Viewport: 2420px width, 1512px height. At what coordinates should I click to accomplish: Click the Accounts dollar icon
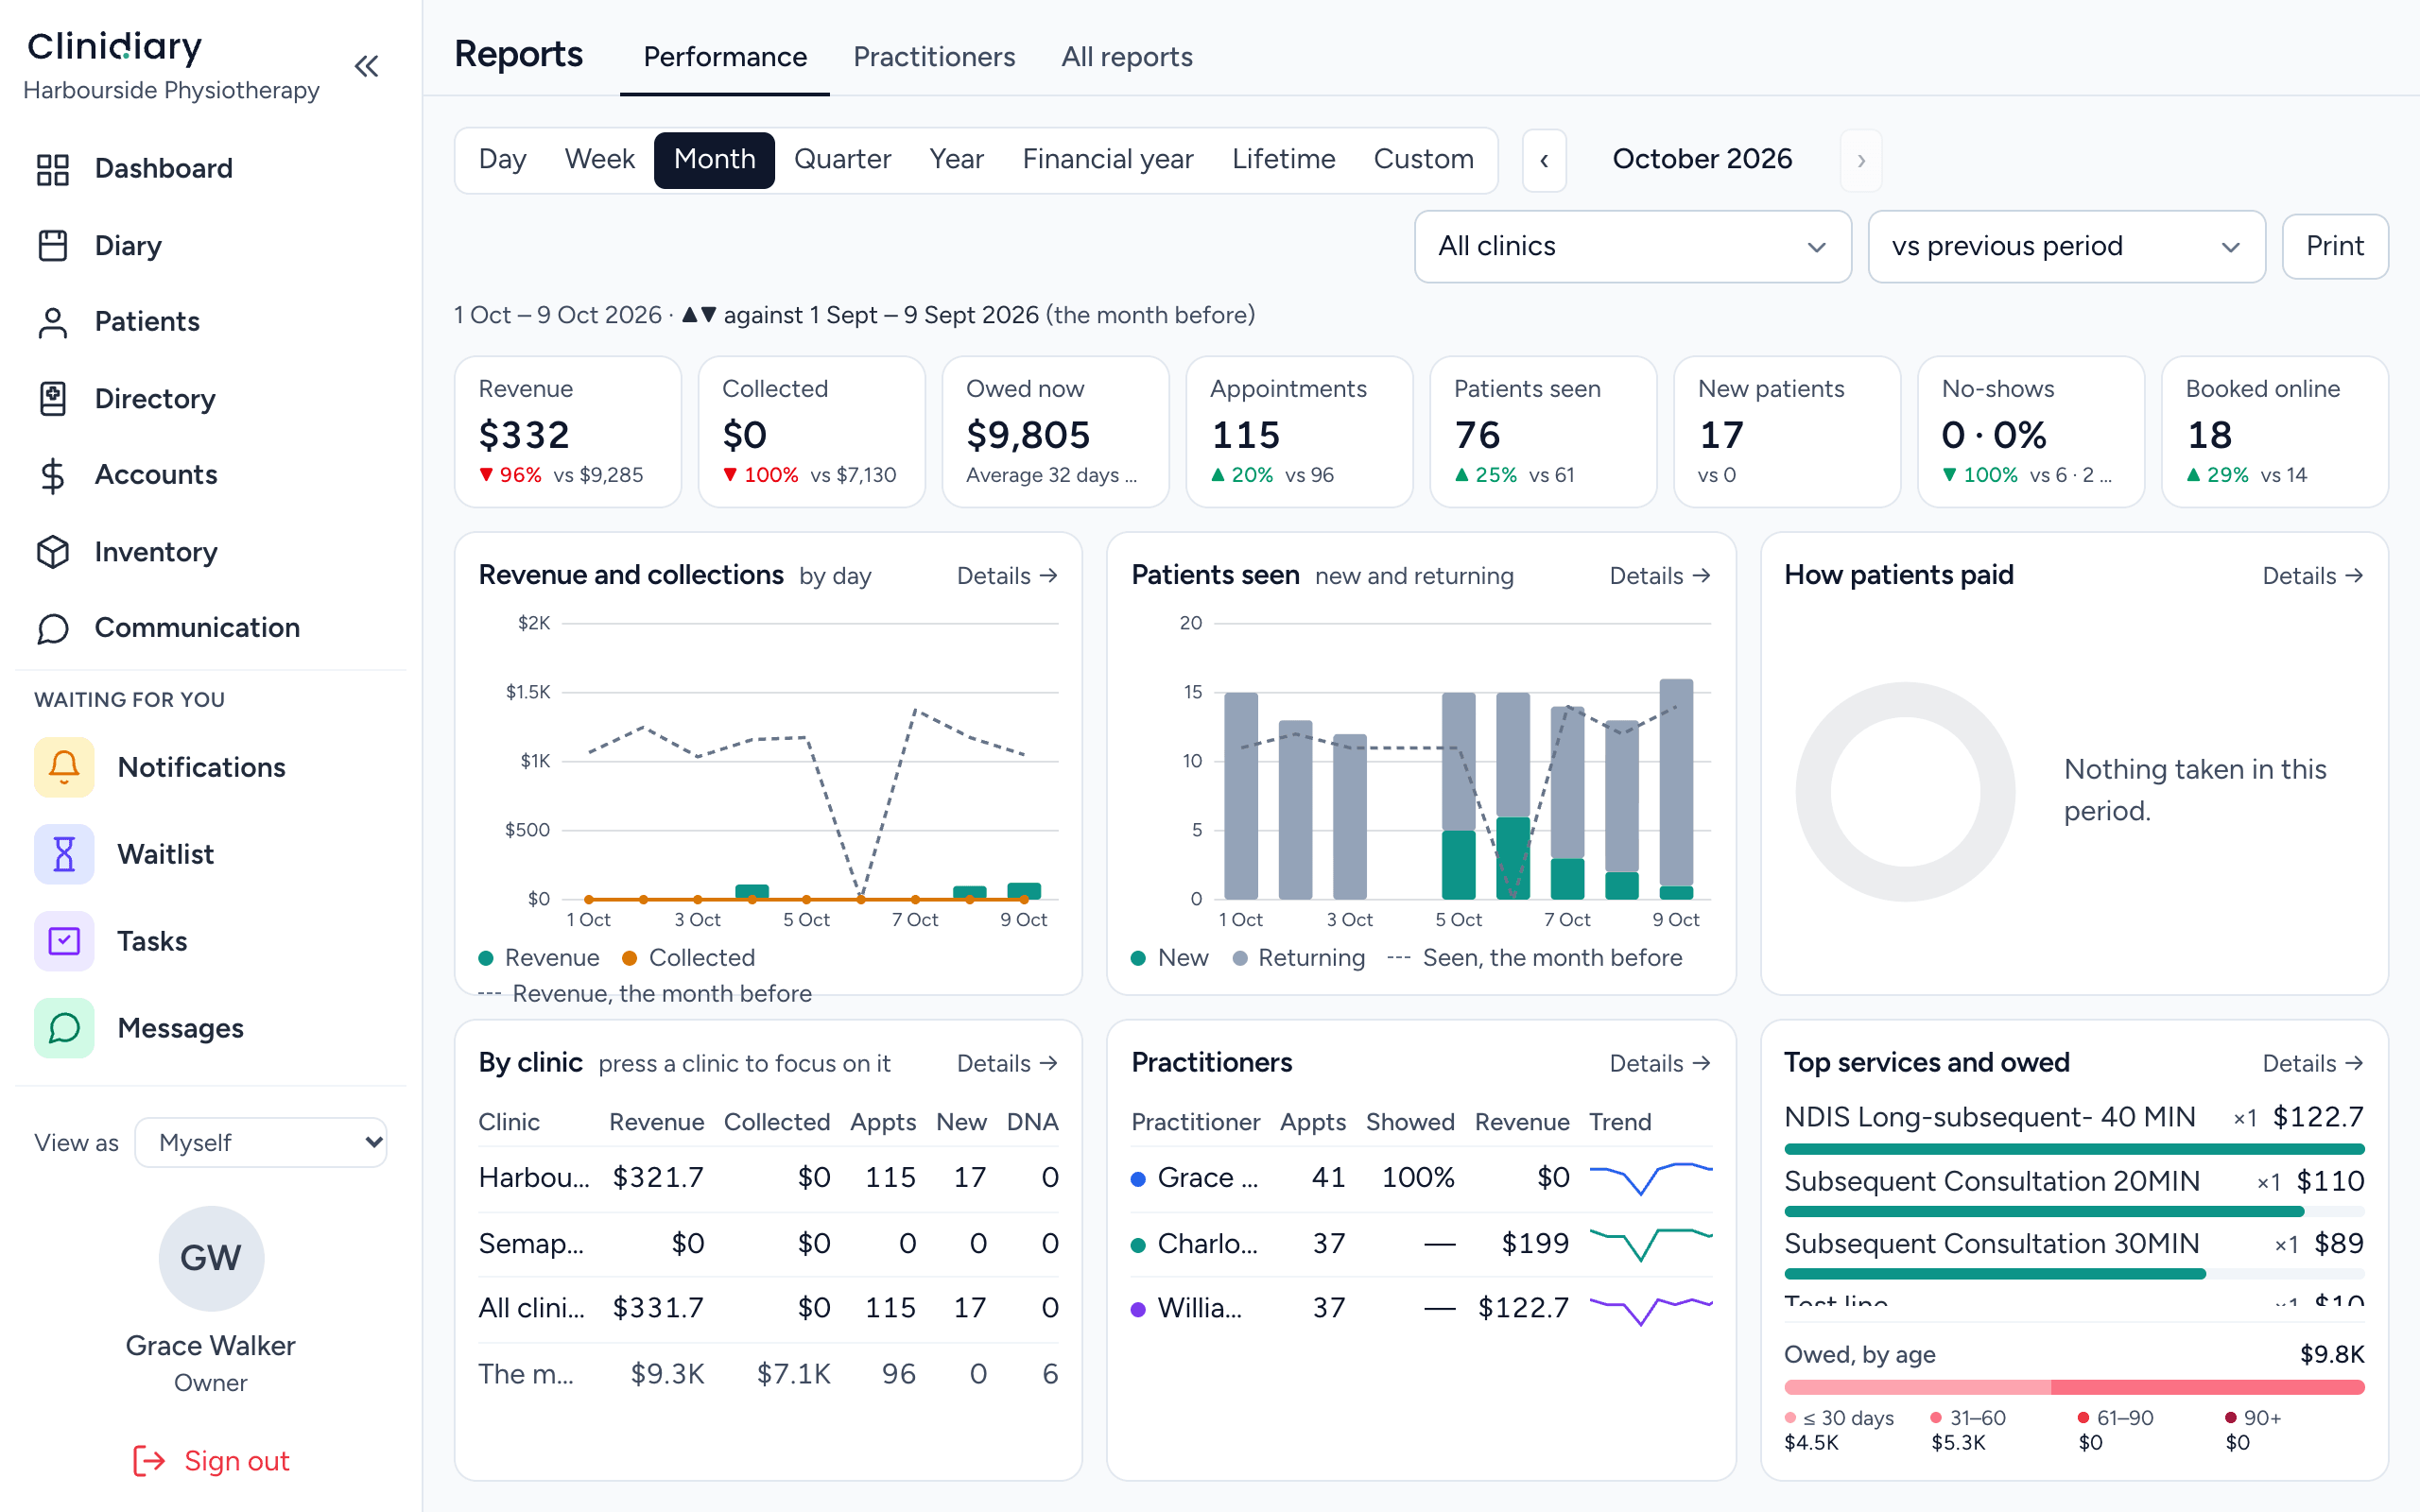[x=53, y=475]
